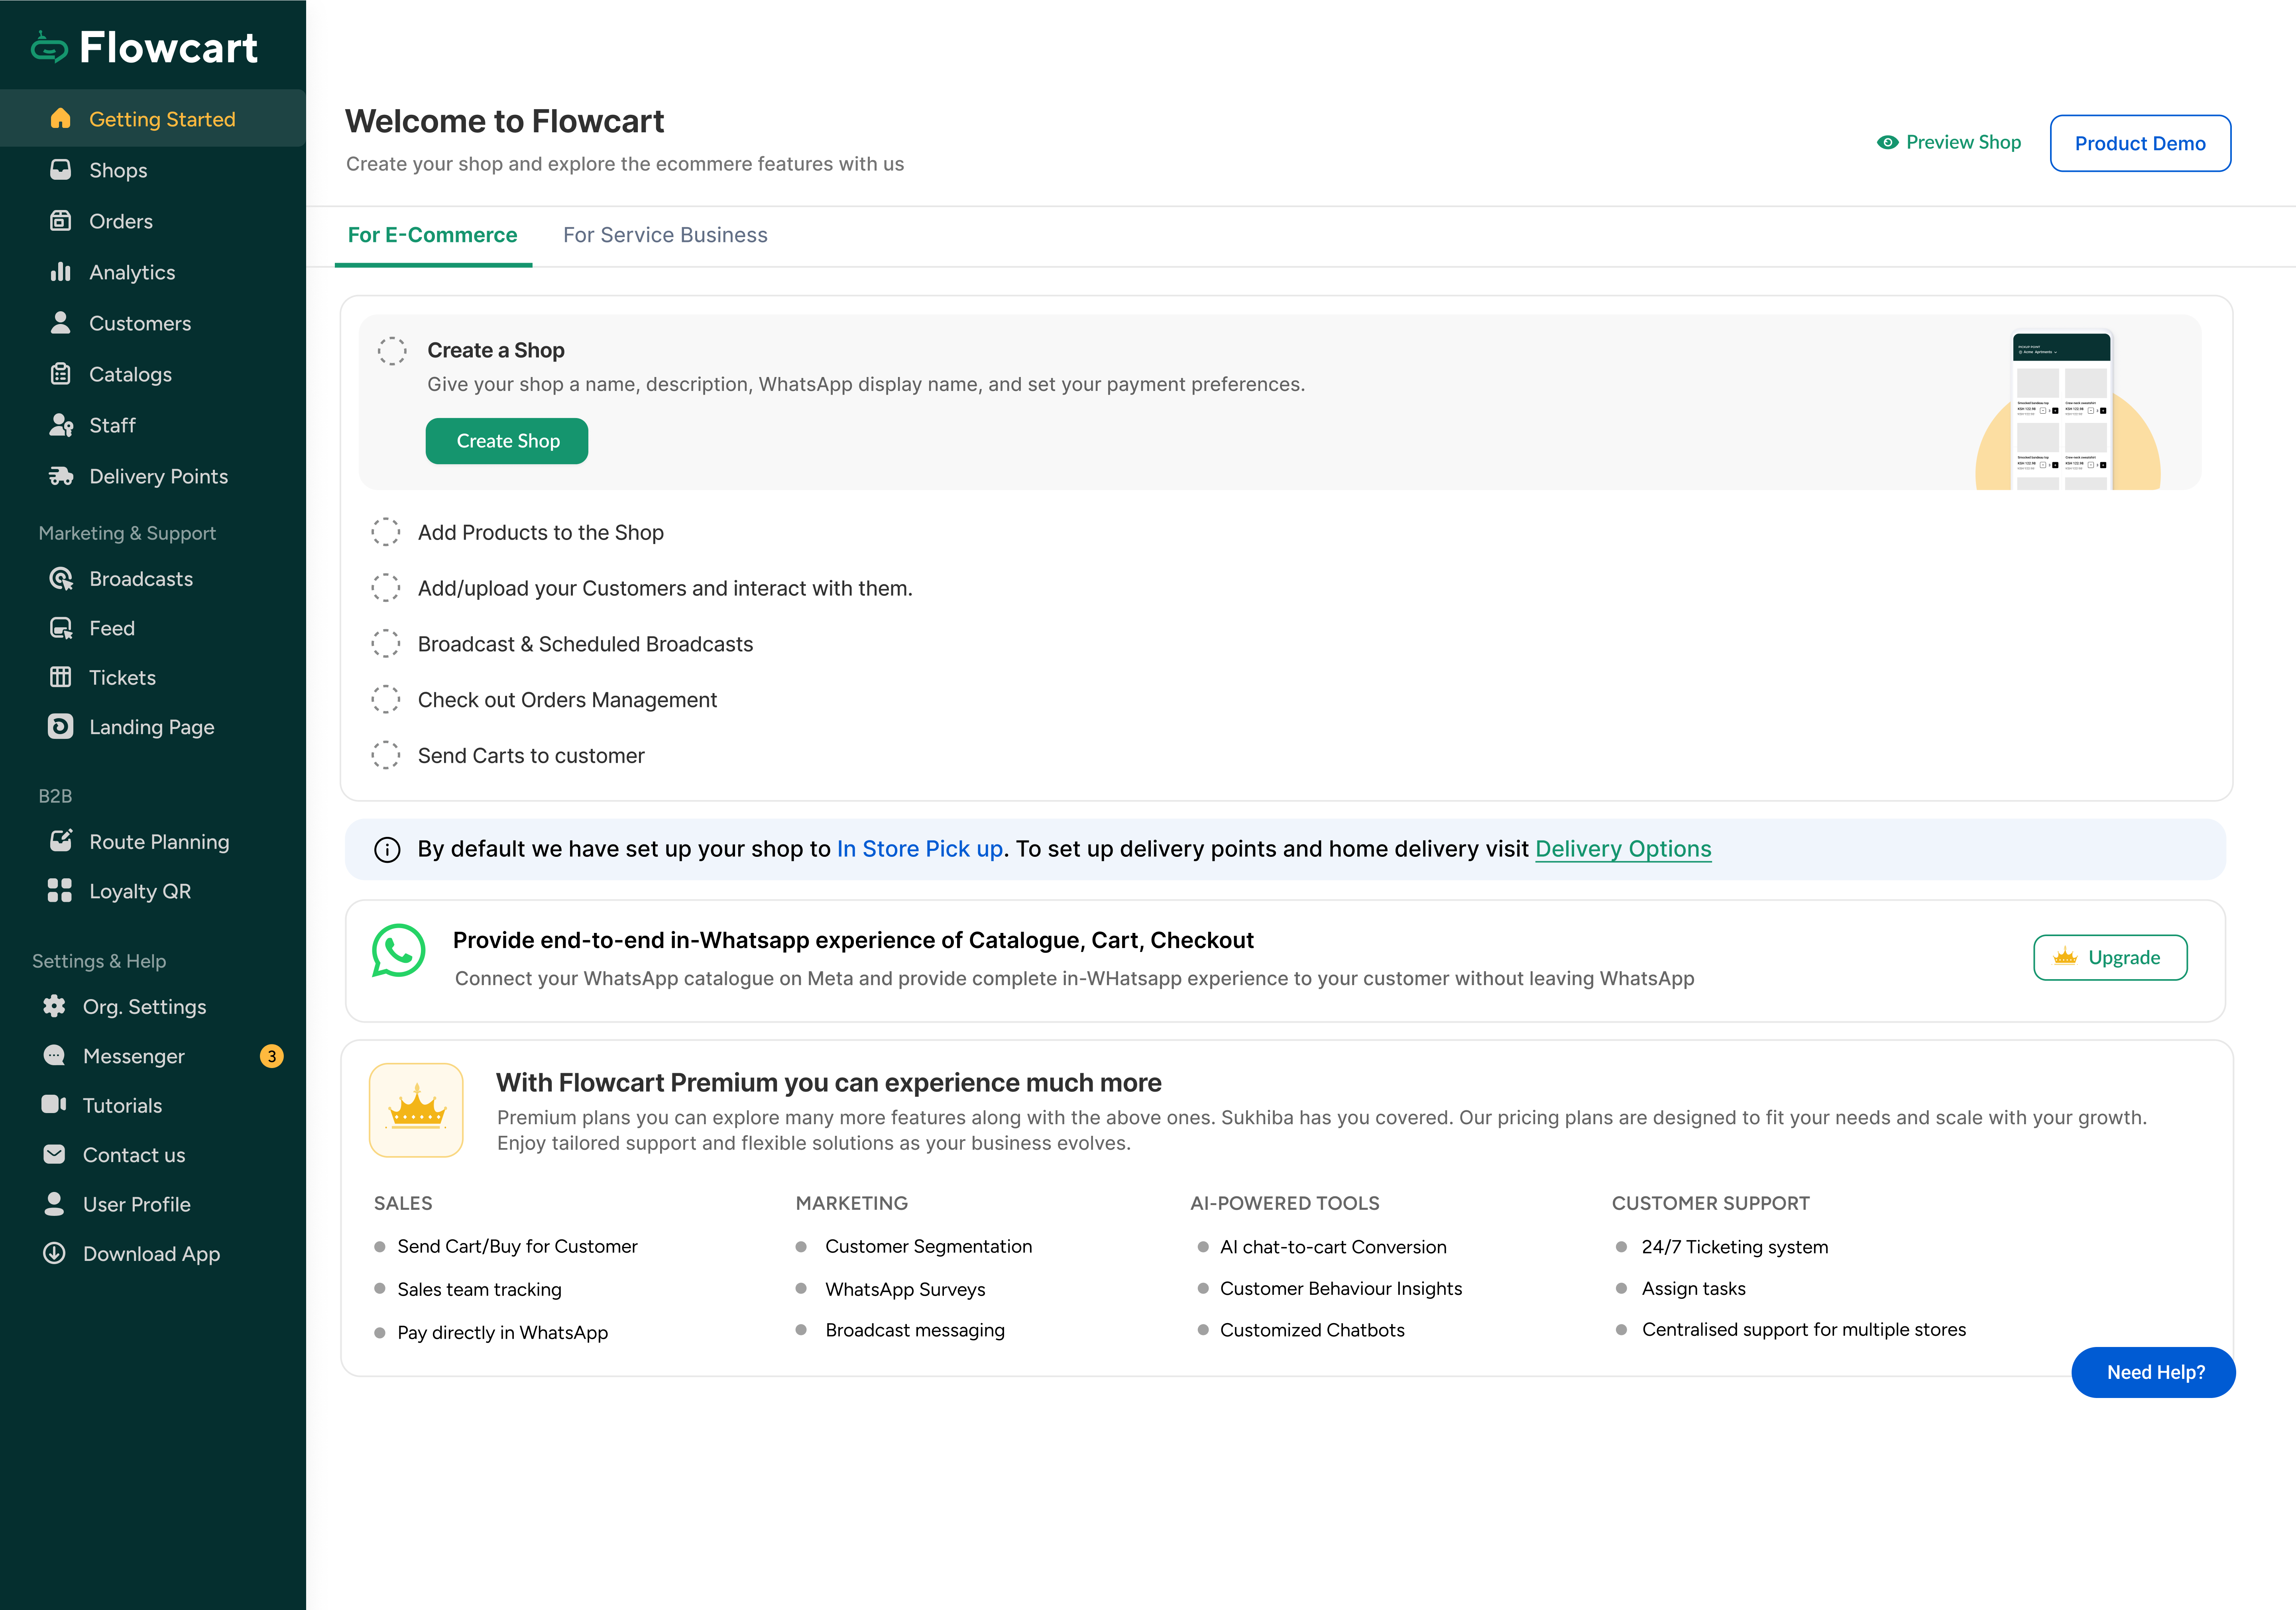The height and width of the screenshot is (1610, 2296).
Task: Click the Broadcasts sidebar icon
Action: click(61, 579)
